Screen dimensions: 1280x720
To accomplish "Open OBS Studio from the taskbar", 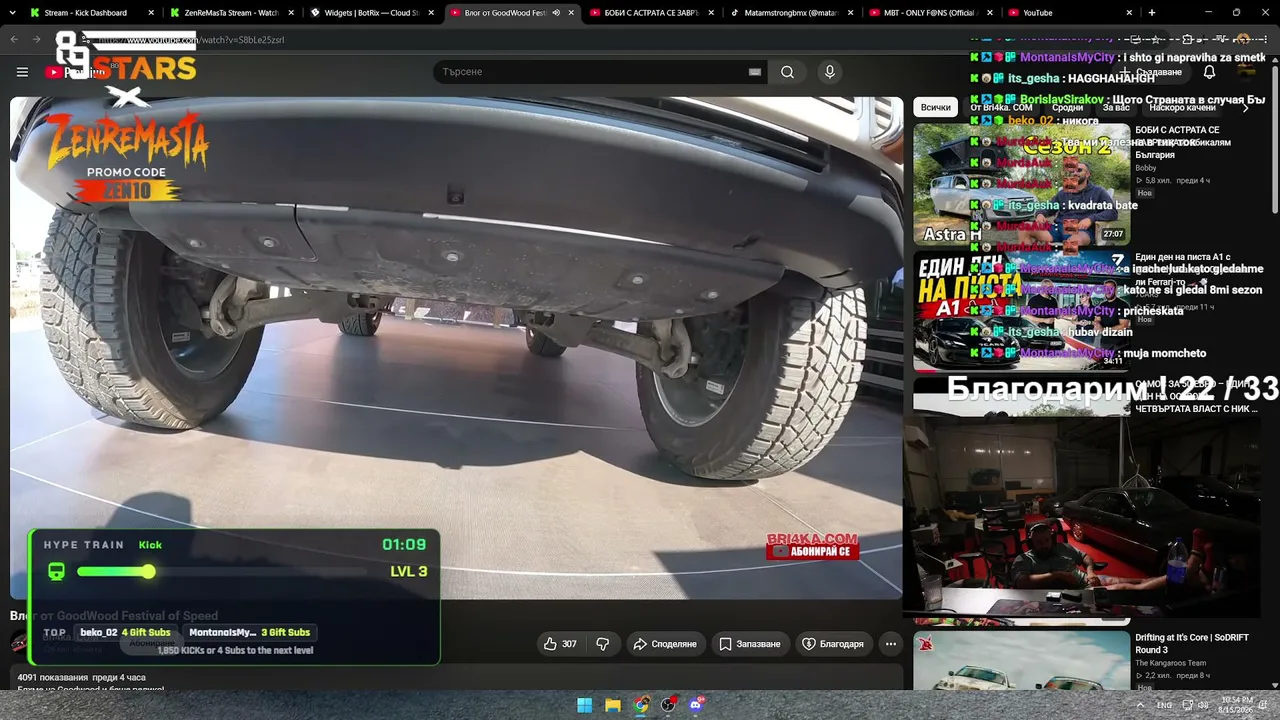I will pos(669,705).
